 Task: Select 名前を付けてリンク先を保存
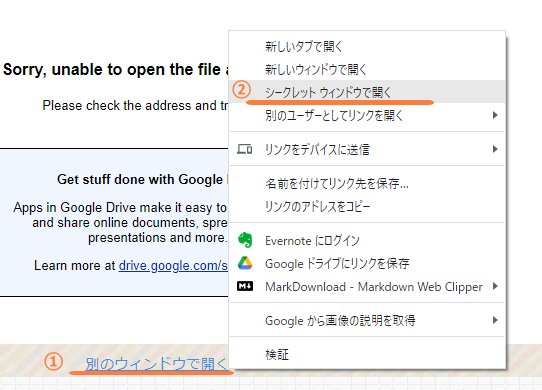click(x=367, y=184)
